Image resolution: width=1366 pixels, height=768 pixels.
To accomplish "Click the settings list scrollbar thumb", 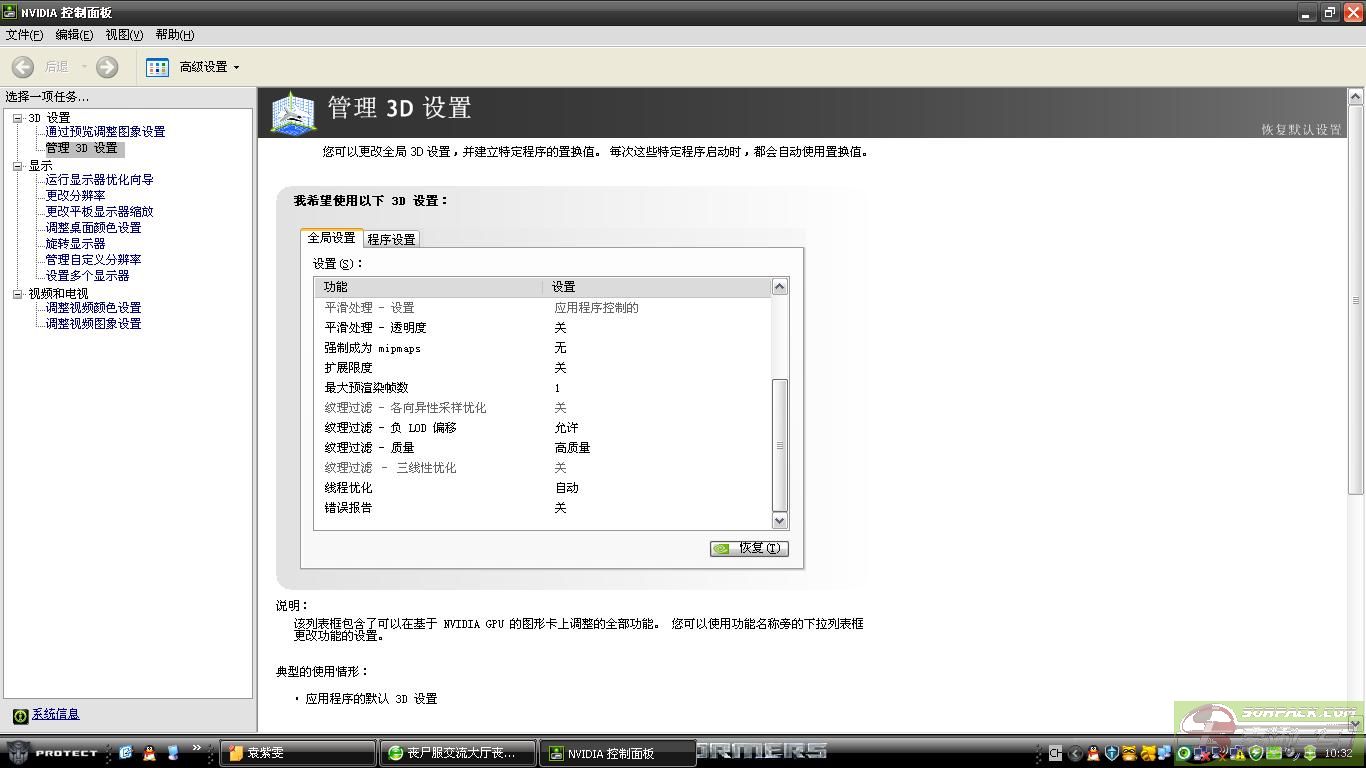I will (780, 446).
